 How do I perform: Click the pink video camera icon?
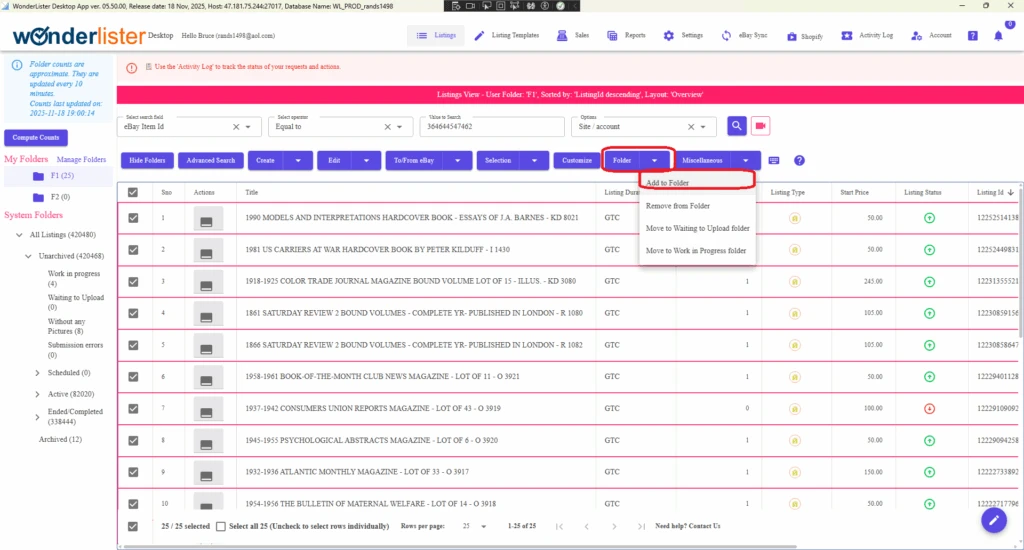click(x=761, y=126)
